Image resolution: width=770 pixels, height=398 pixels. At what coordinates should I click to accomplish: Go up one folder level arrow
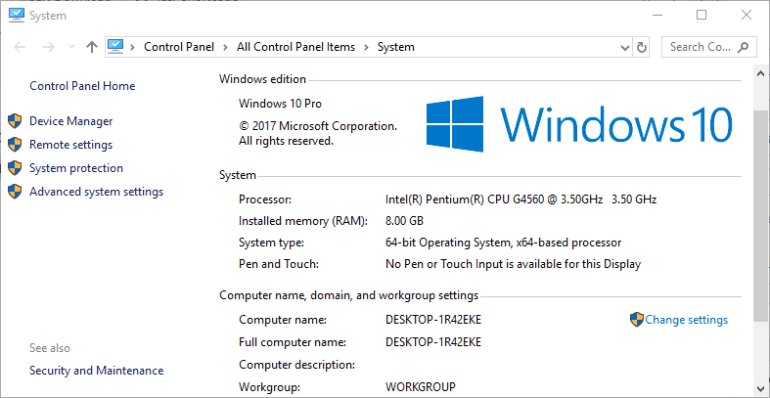tap(92, 47)
